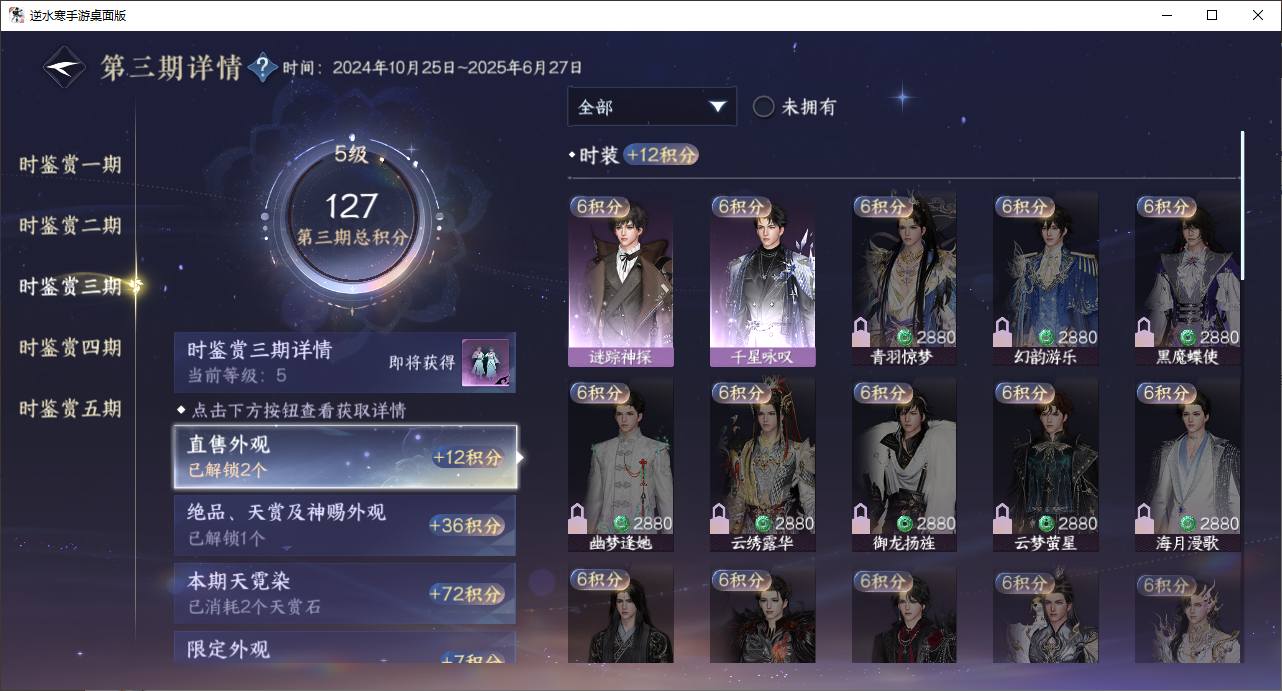Viewport: 1282px width, 691px height.
Task: Click the upcoming reward outfit icon
Action: pos(485,363)
